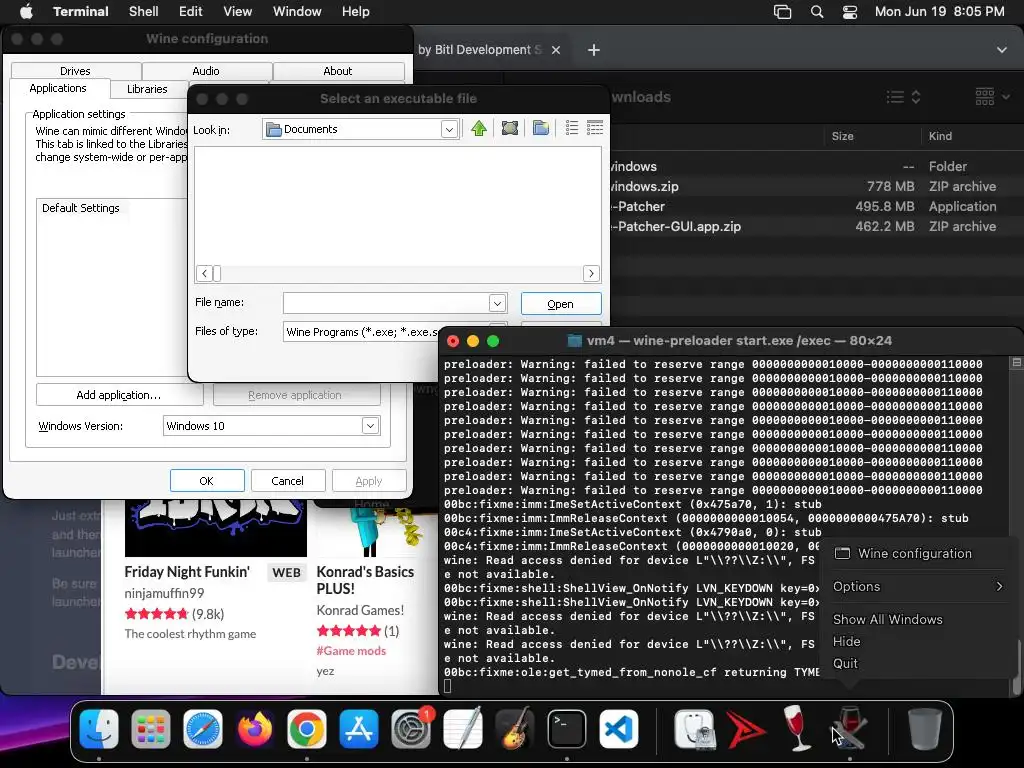
Task: Click Cancel in Wine configuration
Action: coord(287,481)
